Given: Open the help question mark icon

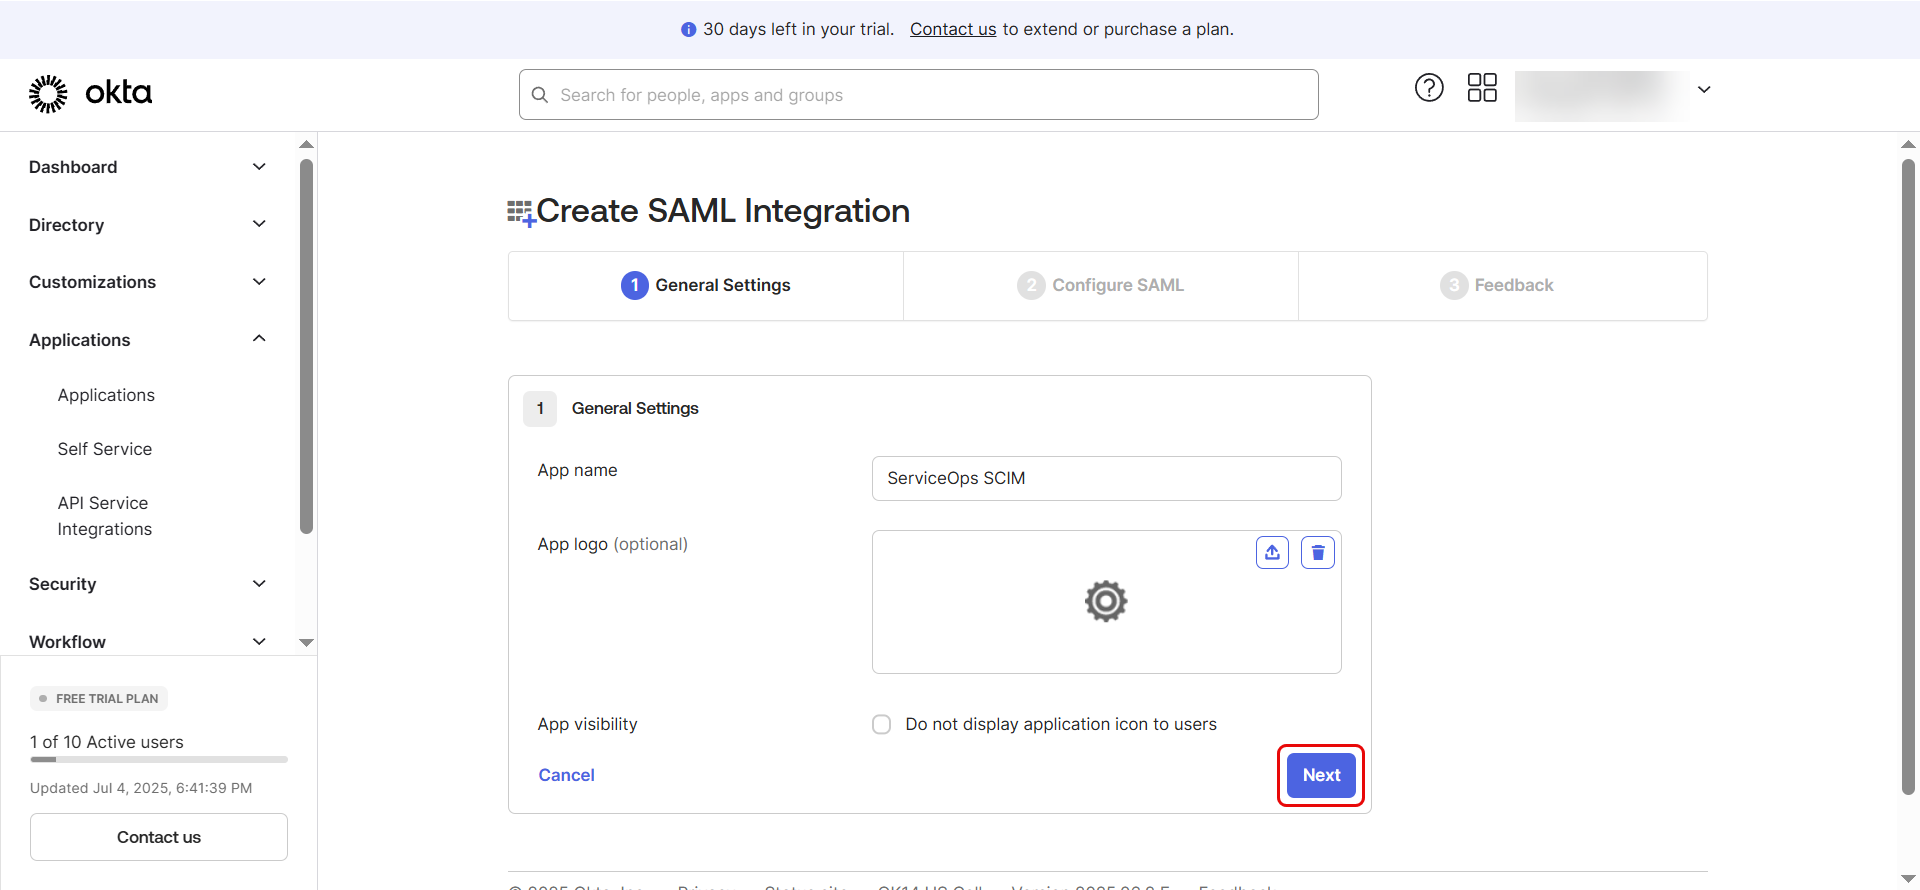Looking at the screenshot, I should pyautogui.click(x=1429, y=88).
